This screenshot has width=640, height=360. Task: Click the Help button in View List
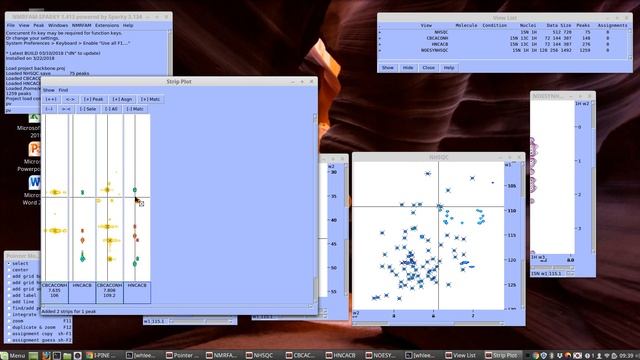449,68
